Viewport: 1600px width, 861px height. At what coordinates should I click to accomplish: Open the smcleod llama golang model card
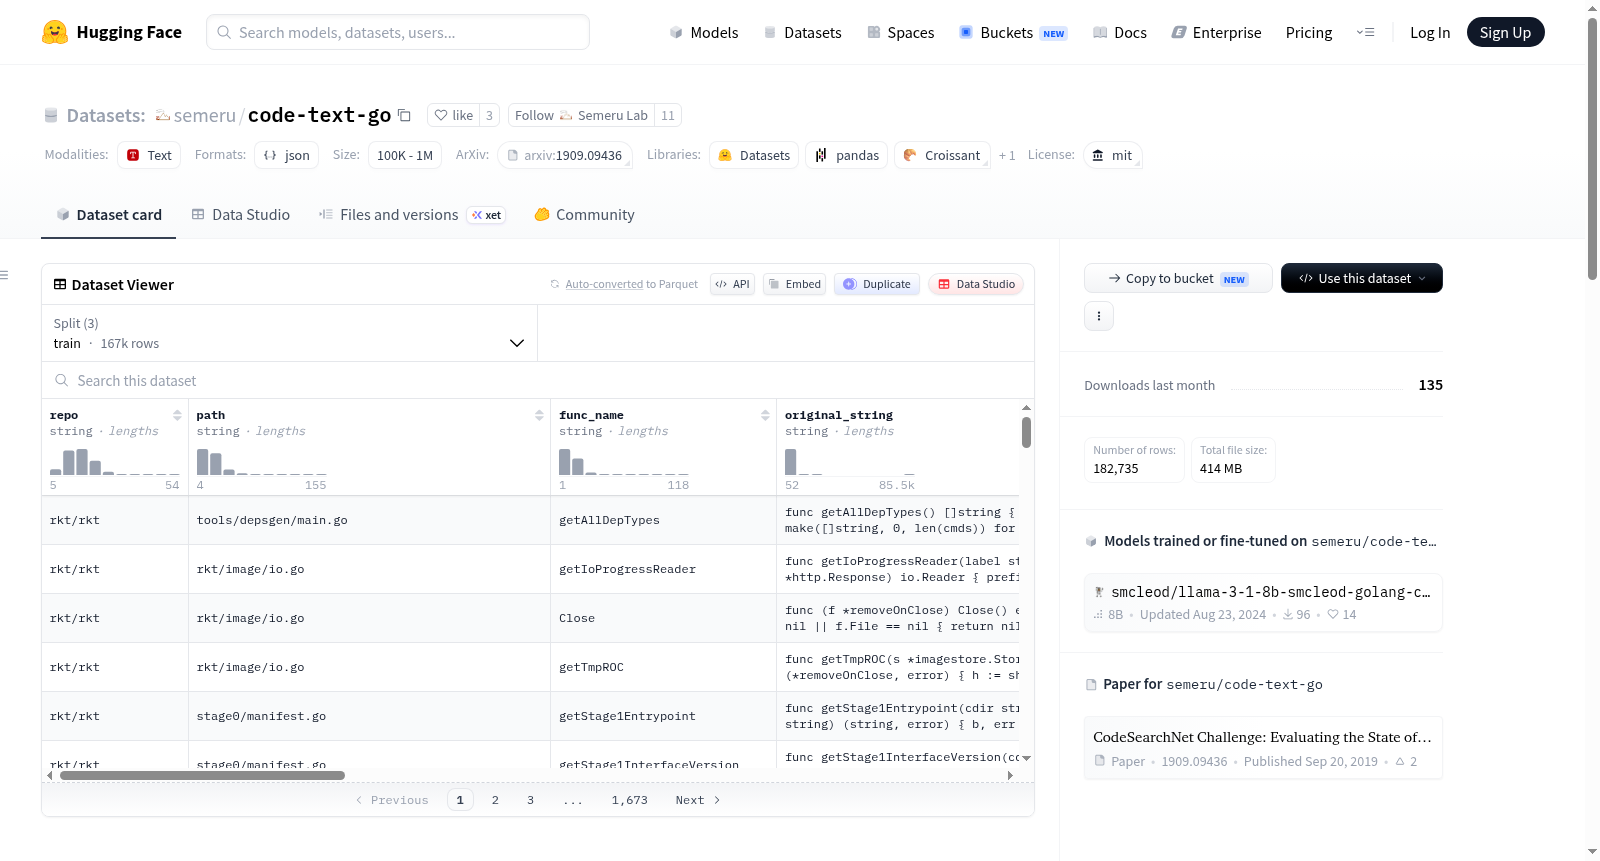(x=1263, y=603)
